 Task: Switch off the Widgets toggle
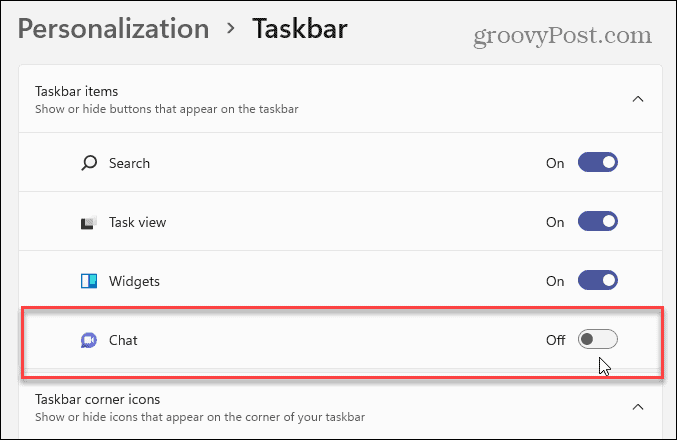coord(598,281)
